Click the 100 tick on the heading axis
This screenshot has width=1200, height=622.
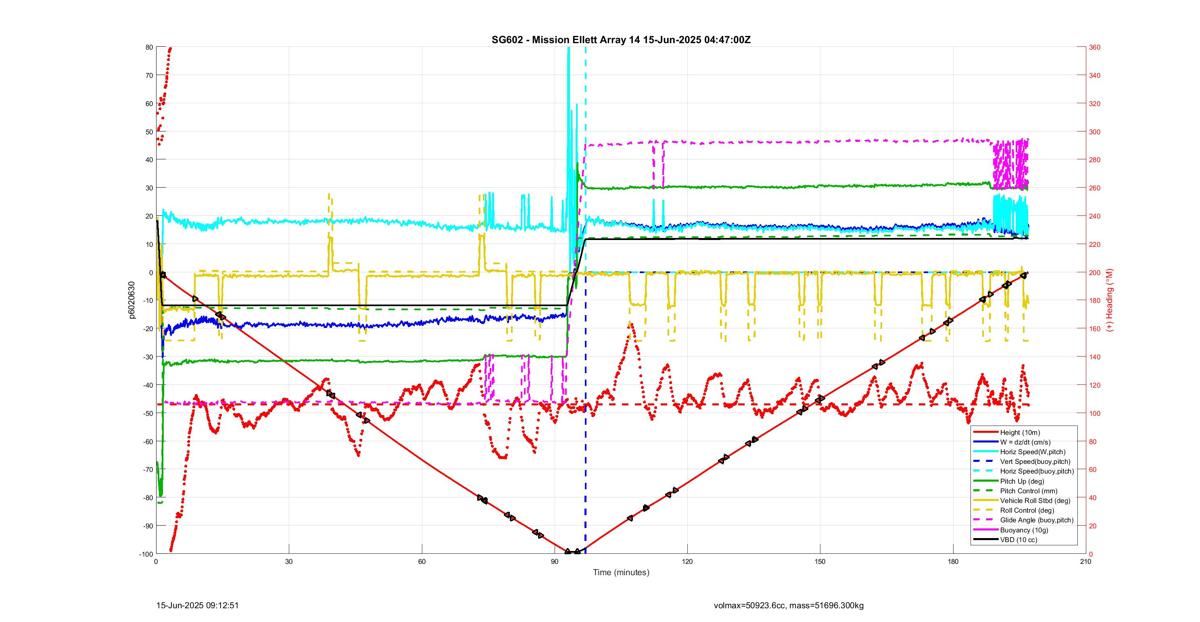(x=1095, y=413)
